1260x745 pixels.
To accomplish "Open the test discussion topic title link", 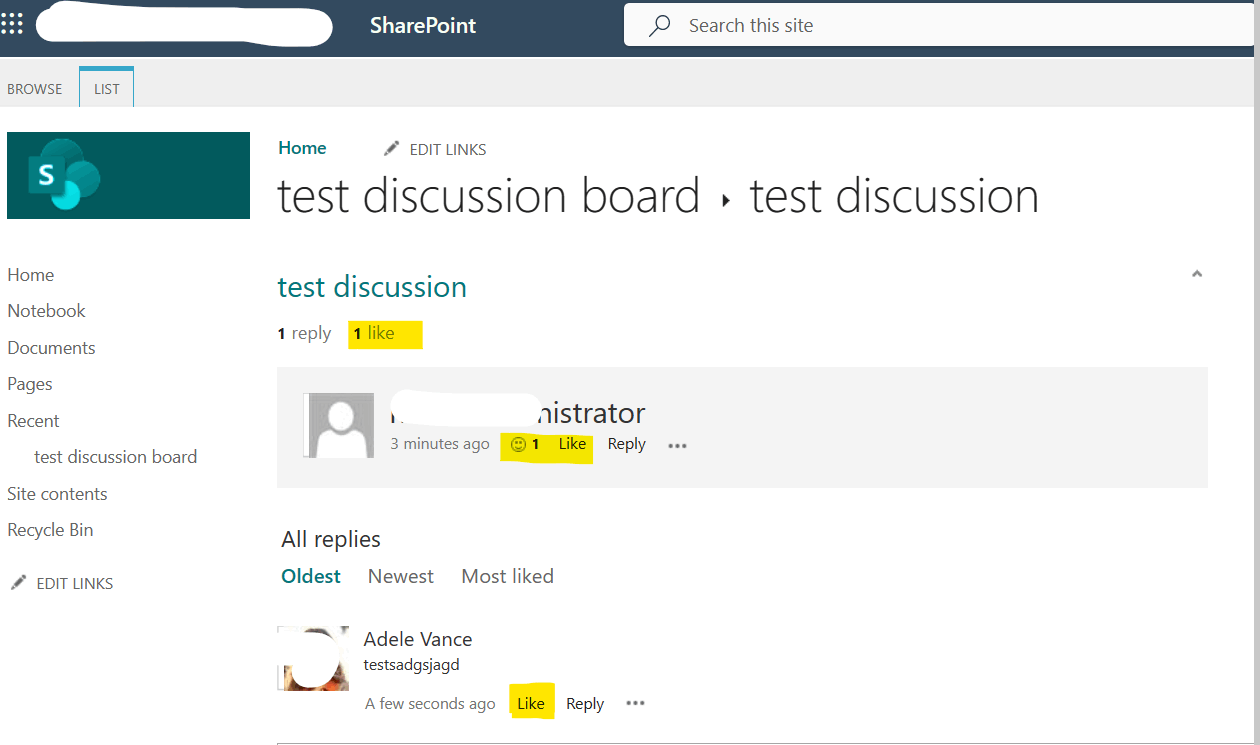I will click(x=372, y=287).
